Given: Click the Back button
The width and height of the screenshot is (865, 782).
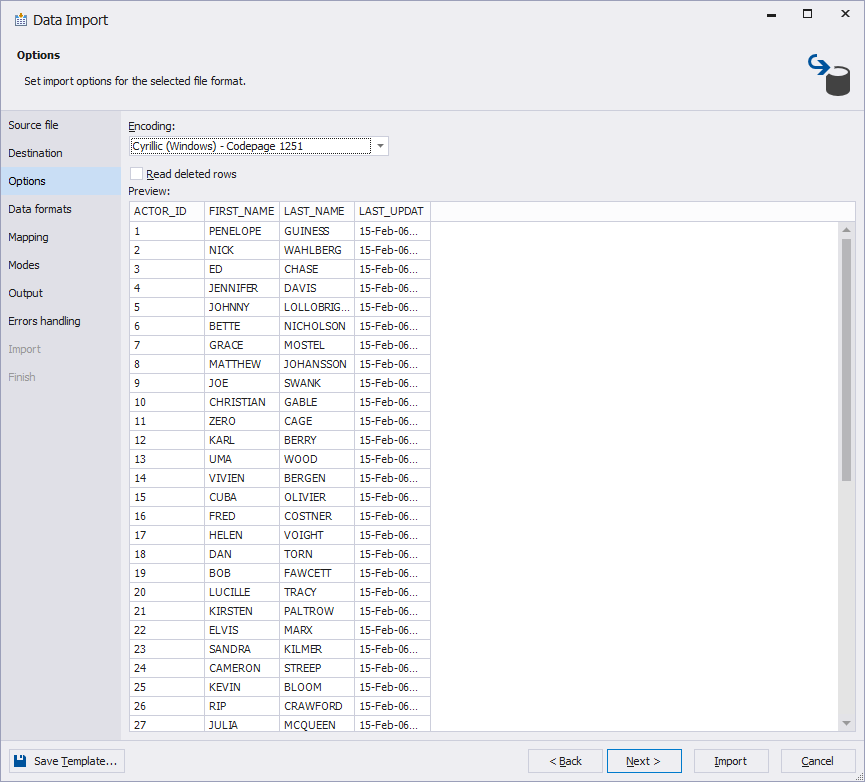Looking at the screenshot, I should pyautogui.click(x=565, y=761).
